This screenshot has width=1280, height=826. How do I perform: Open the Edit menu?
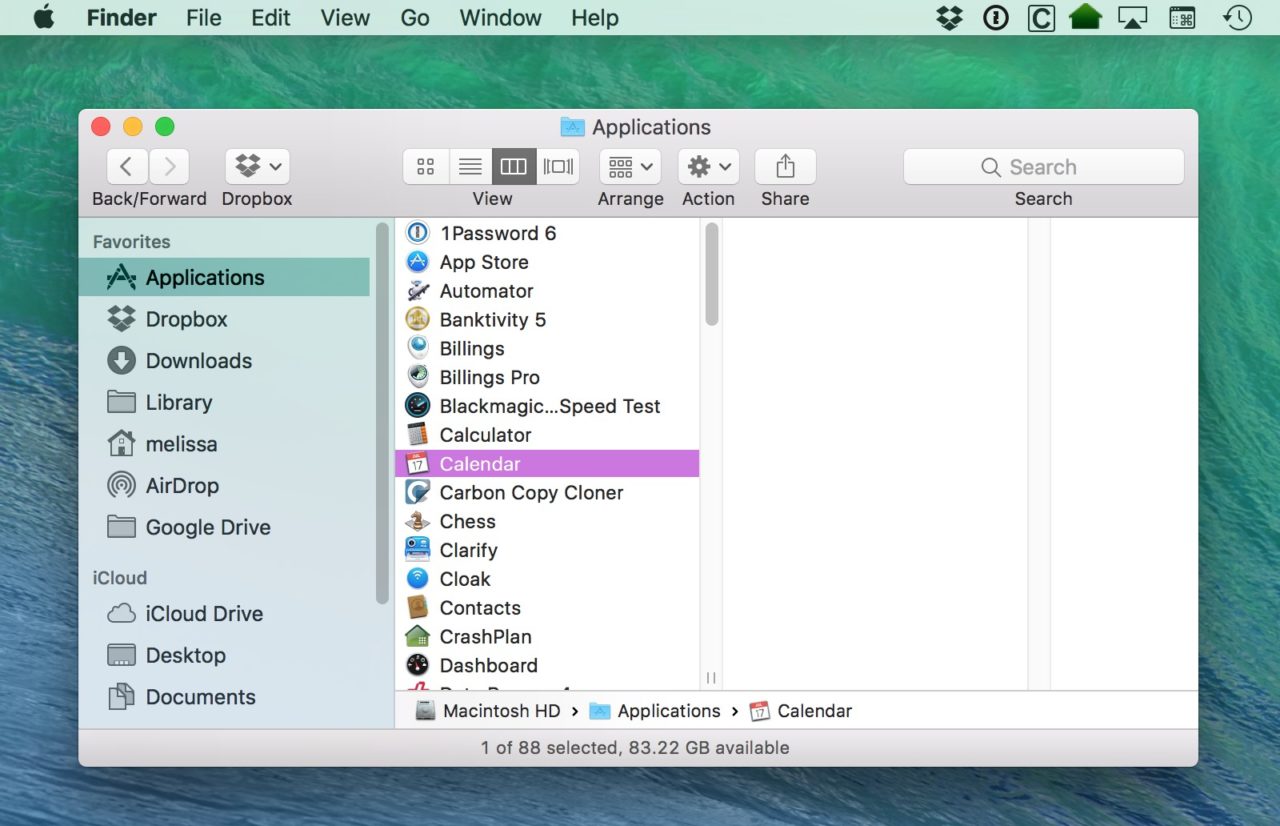[x=271, y=18]
